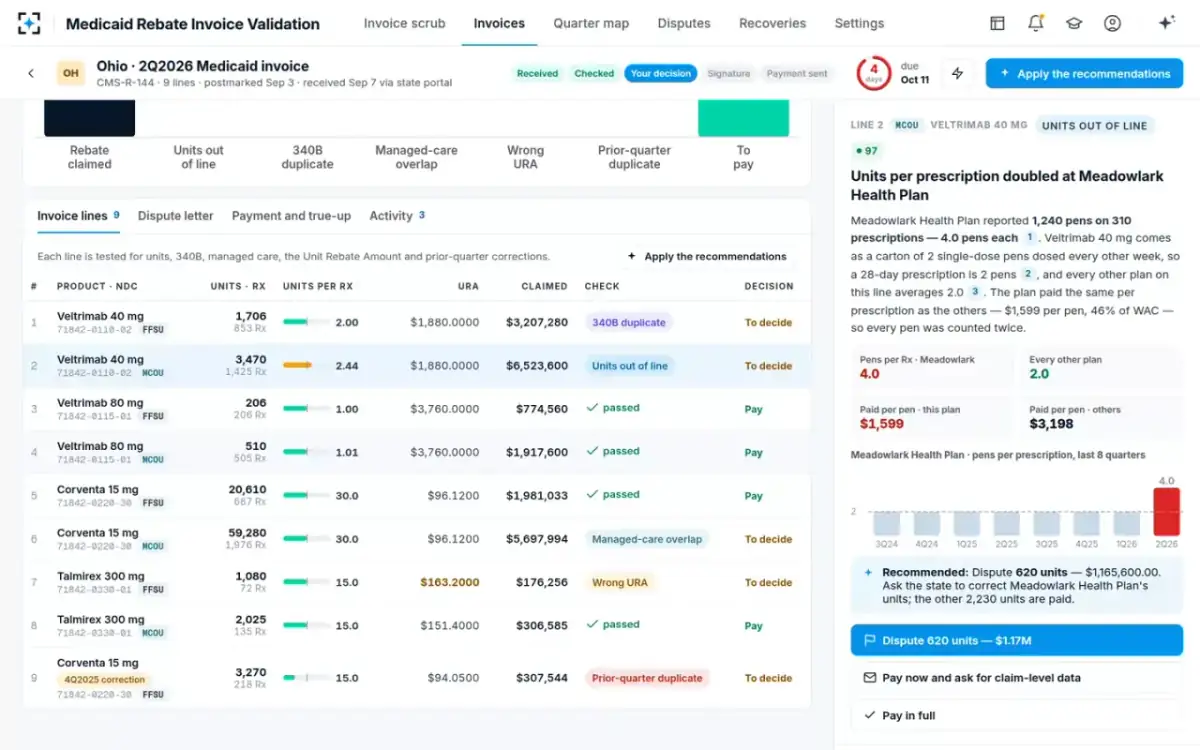This screenshot has width=1200, height=750.
Task: Click the 3Q24 bar in the chart
Action: 886,524
